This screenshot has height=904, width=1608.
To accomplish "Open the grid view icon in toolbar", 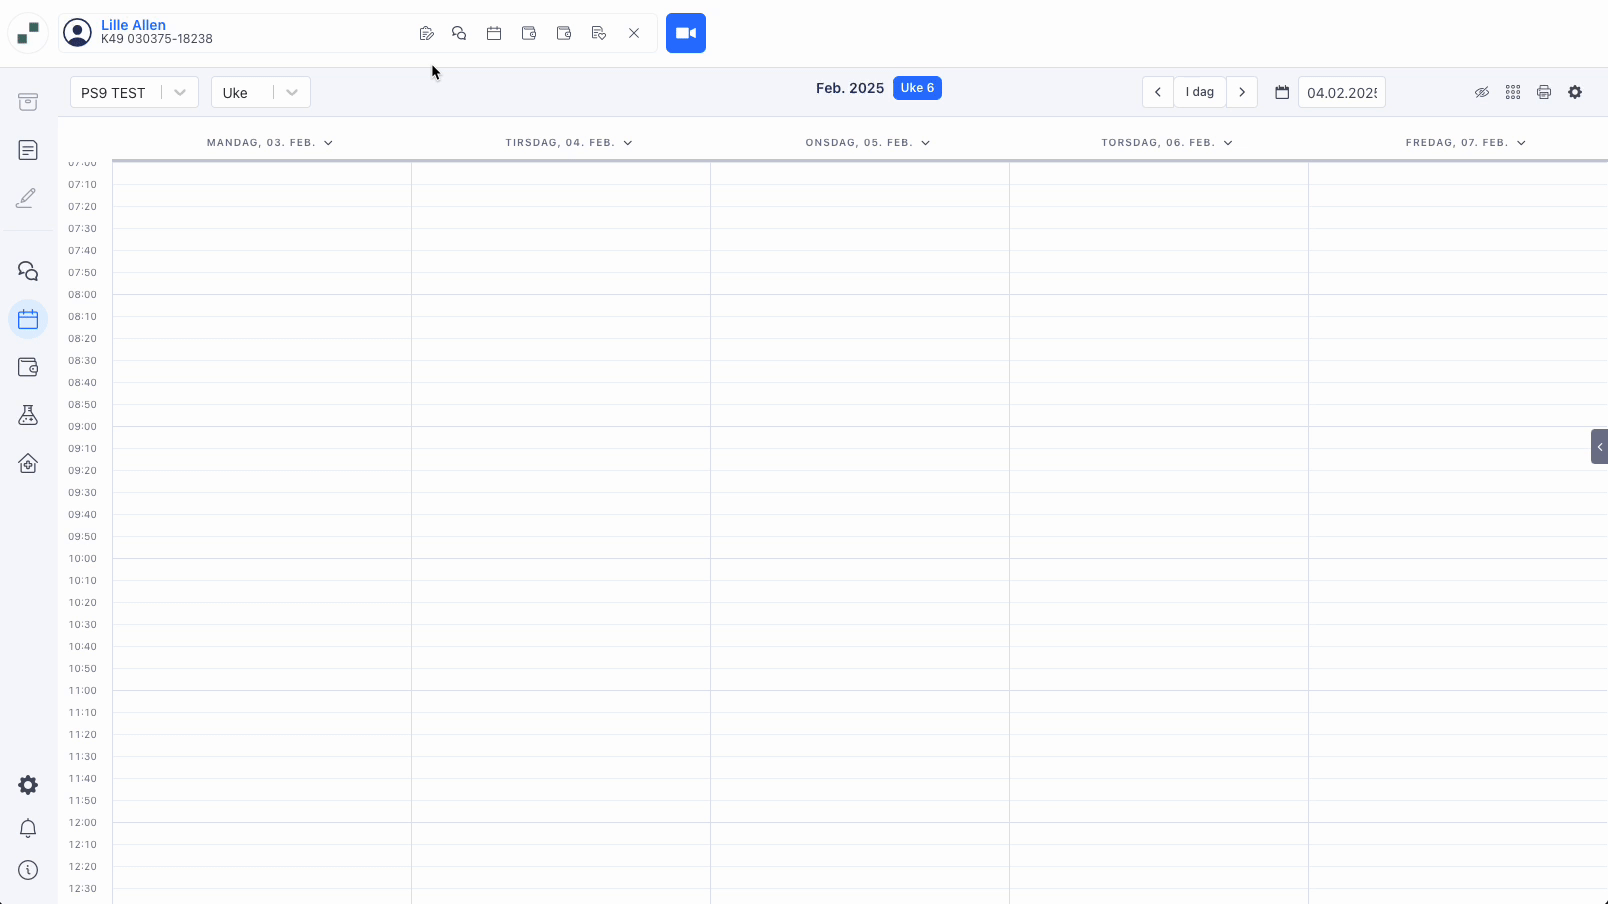I will click(x=1513, y=92).
